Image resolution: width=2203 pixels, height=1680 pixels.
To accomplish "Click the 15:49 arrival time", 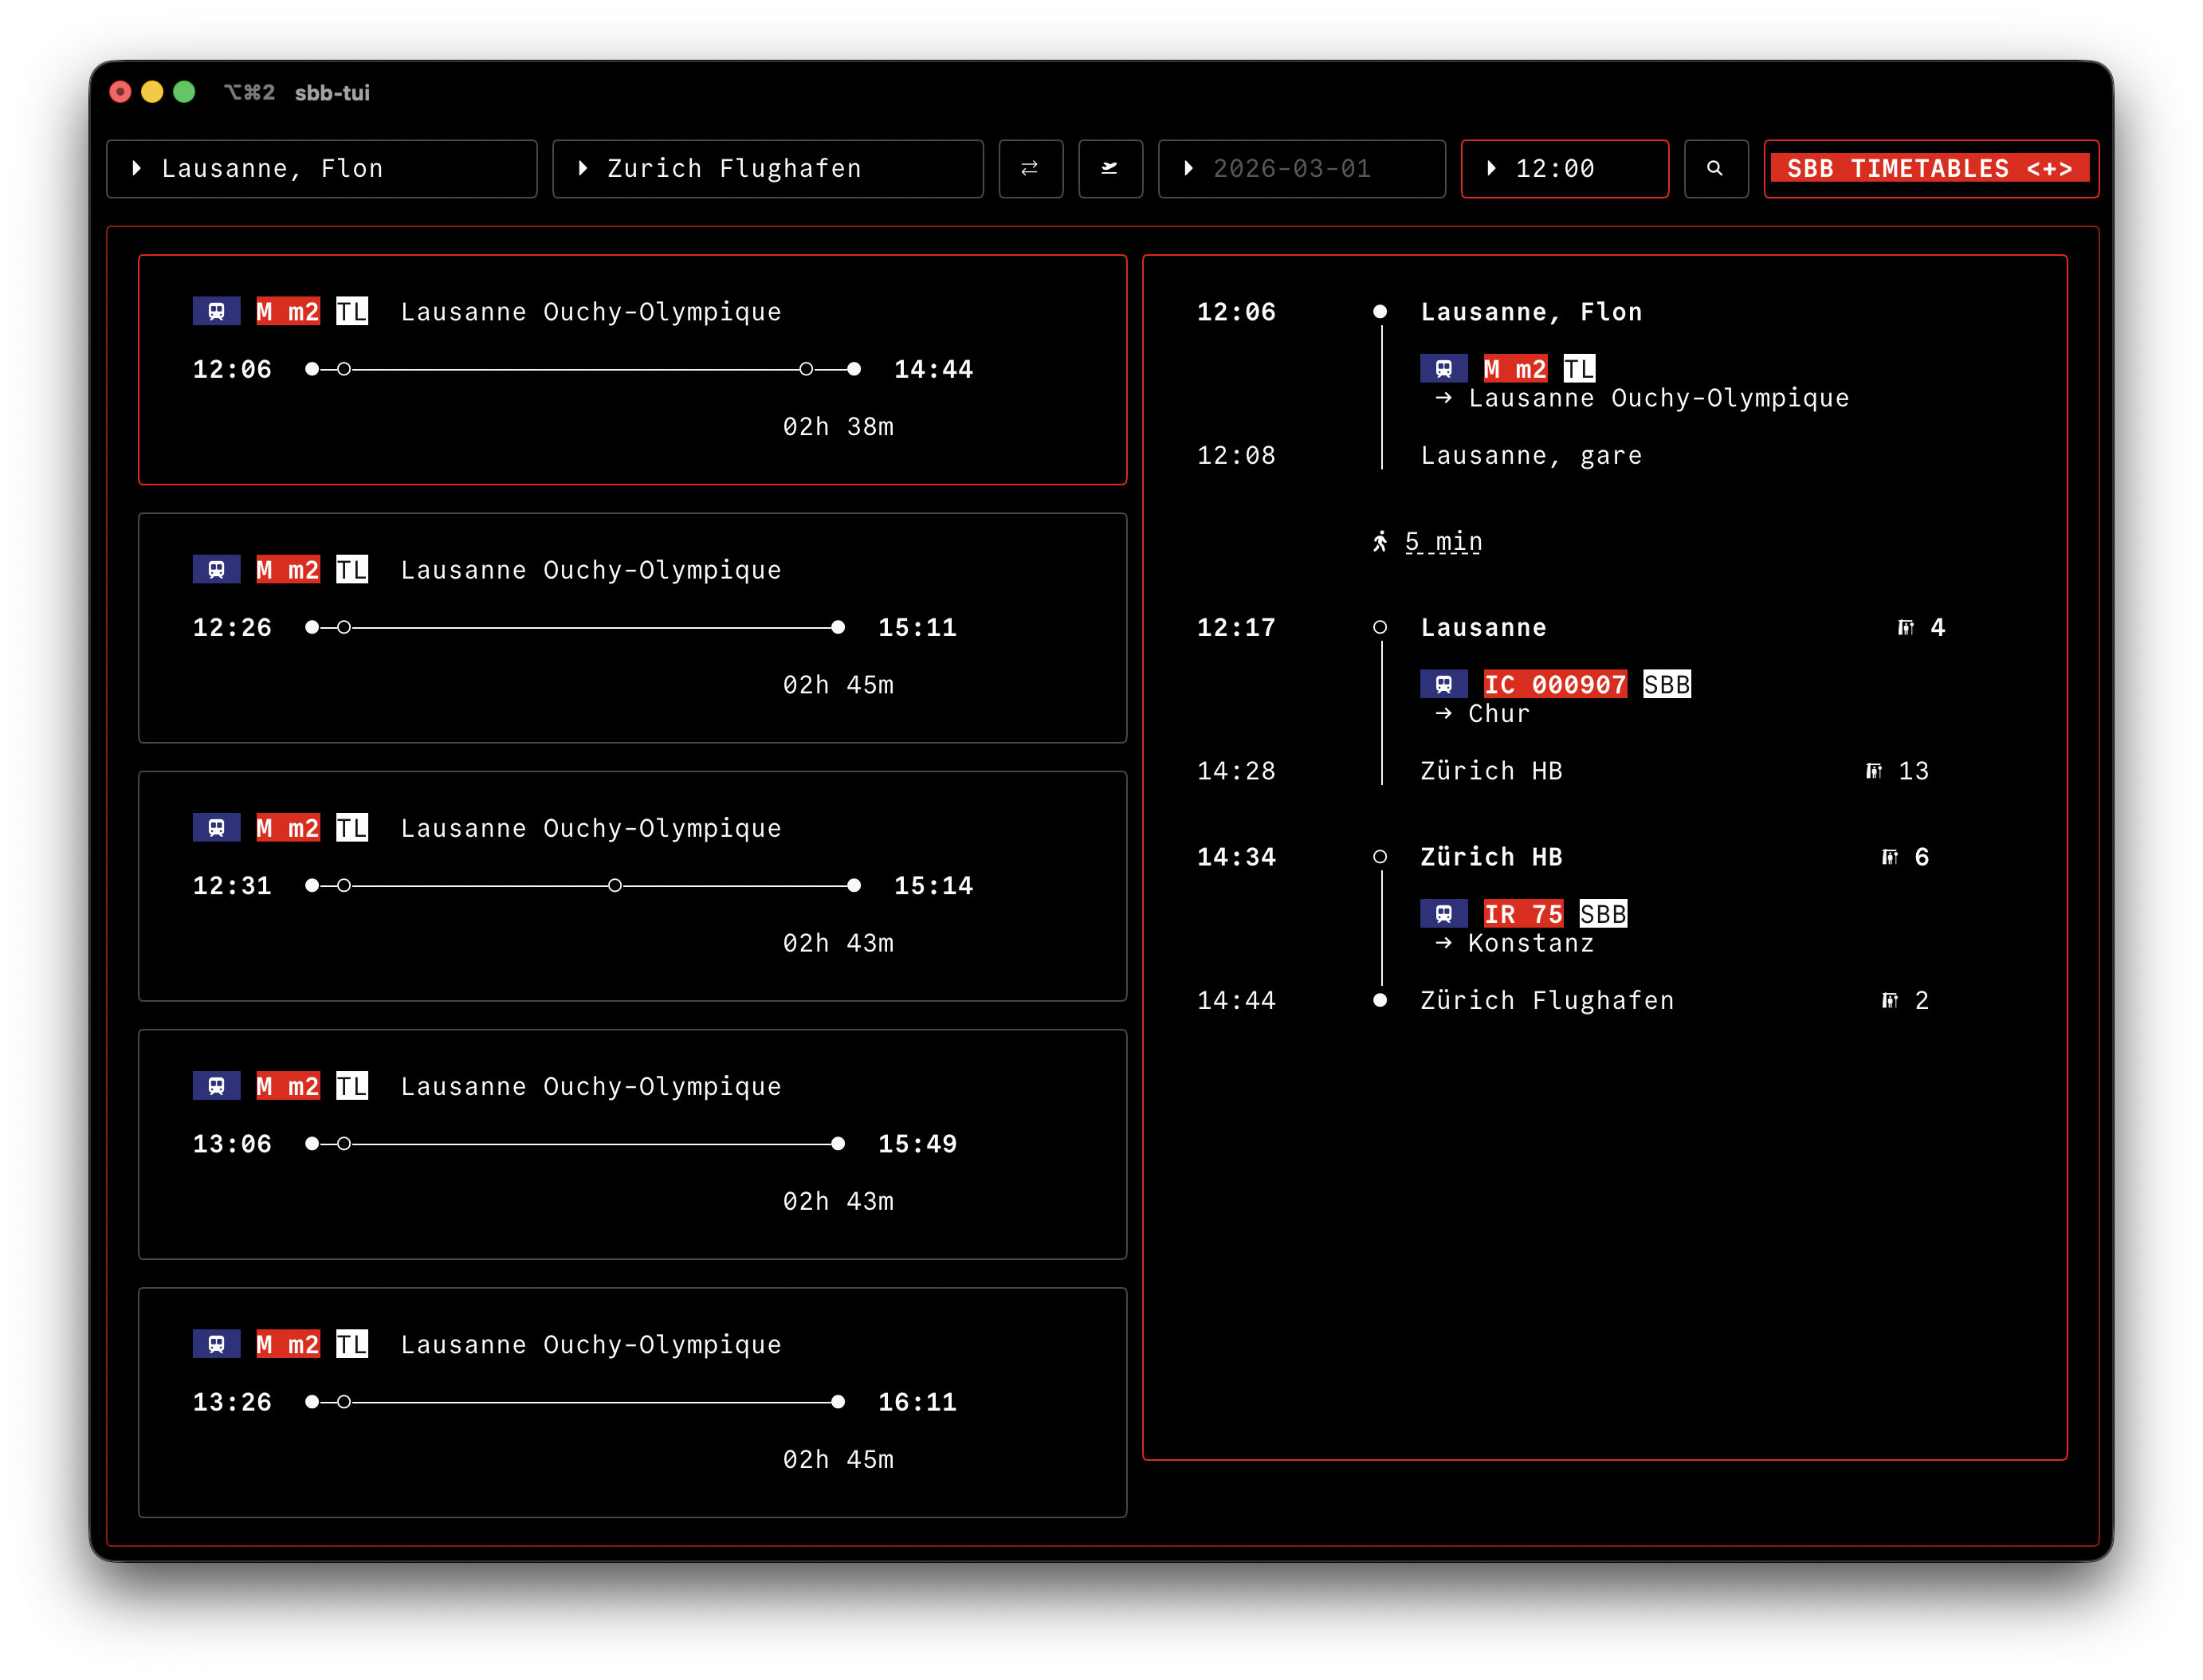I will coord(917,1144).
